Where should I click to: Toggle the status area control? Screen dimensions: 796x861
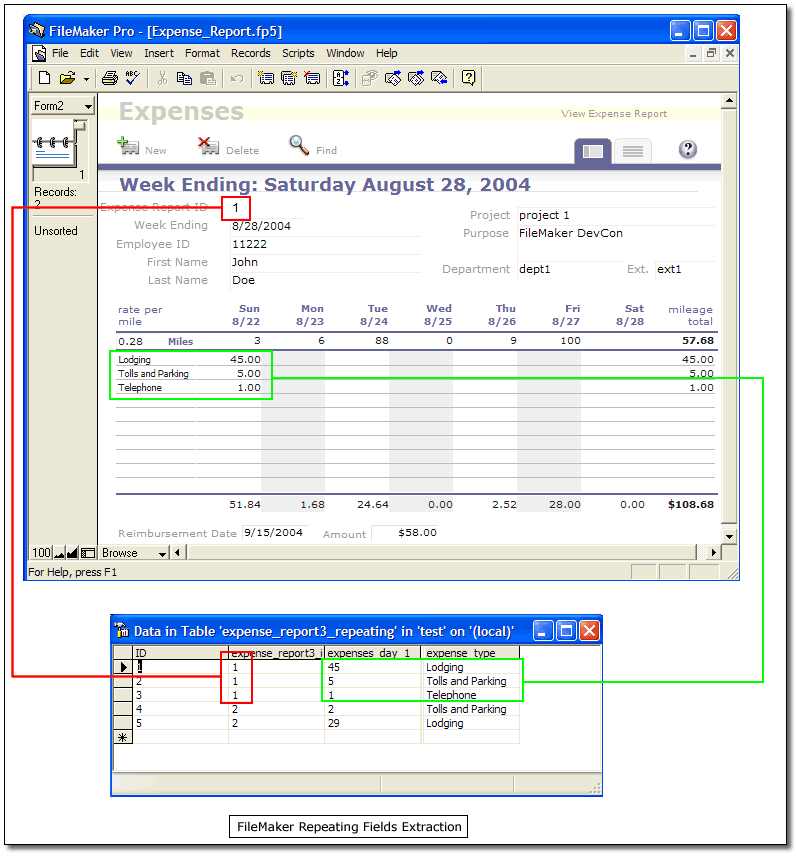click(x=88, y=552)
